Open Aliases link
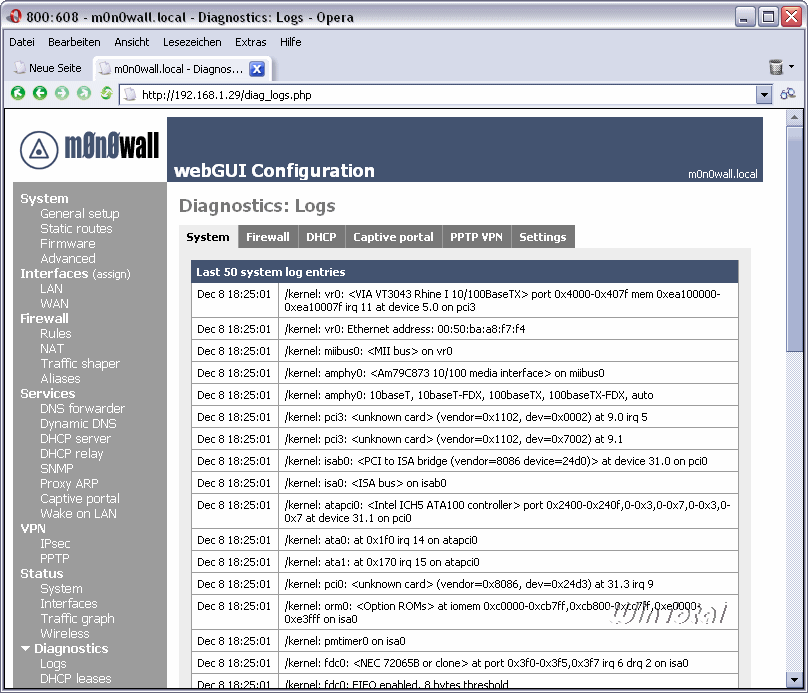This screenshot has width=808, height=693. (x=60, y=378)
